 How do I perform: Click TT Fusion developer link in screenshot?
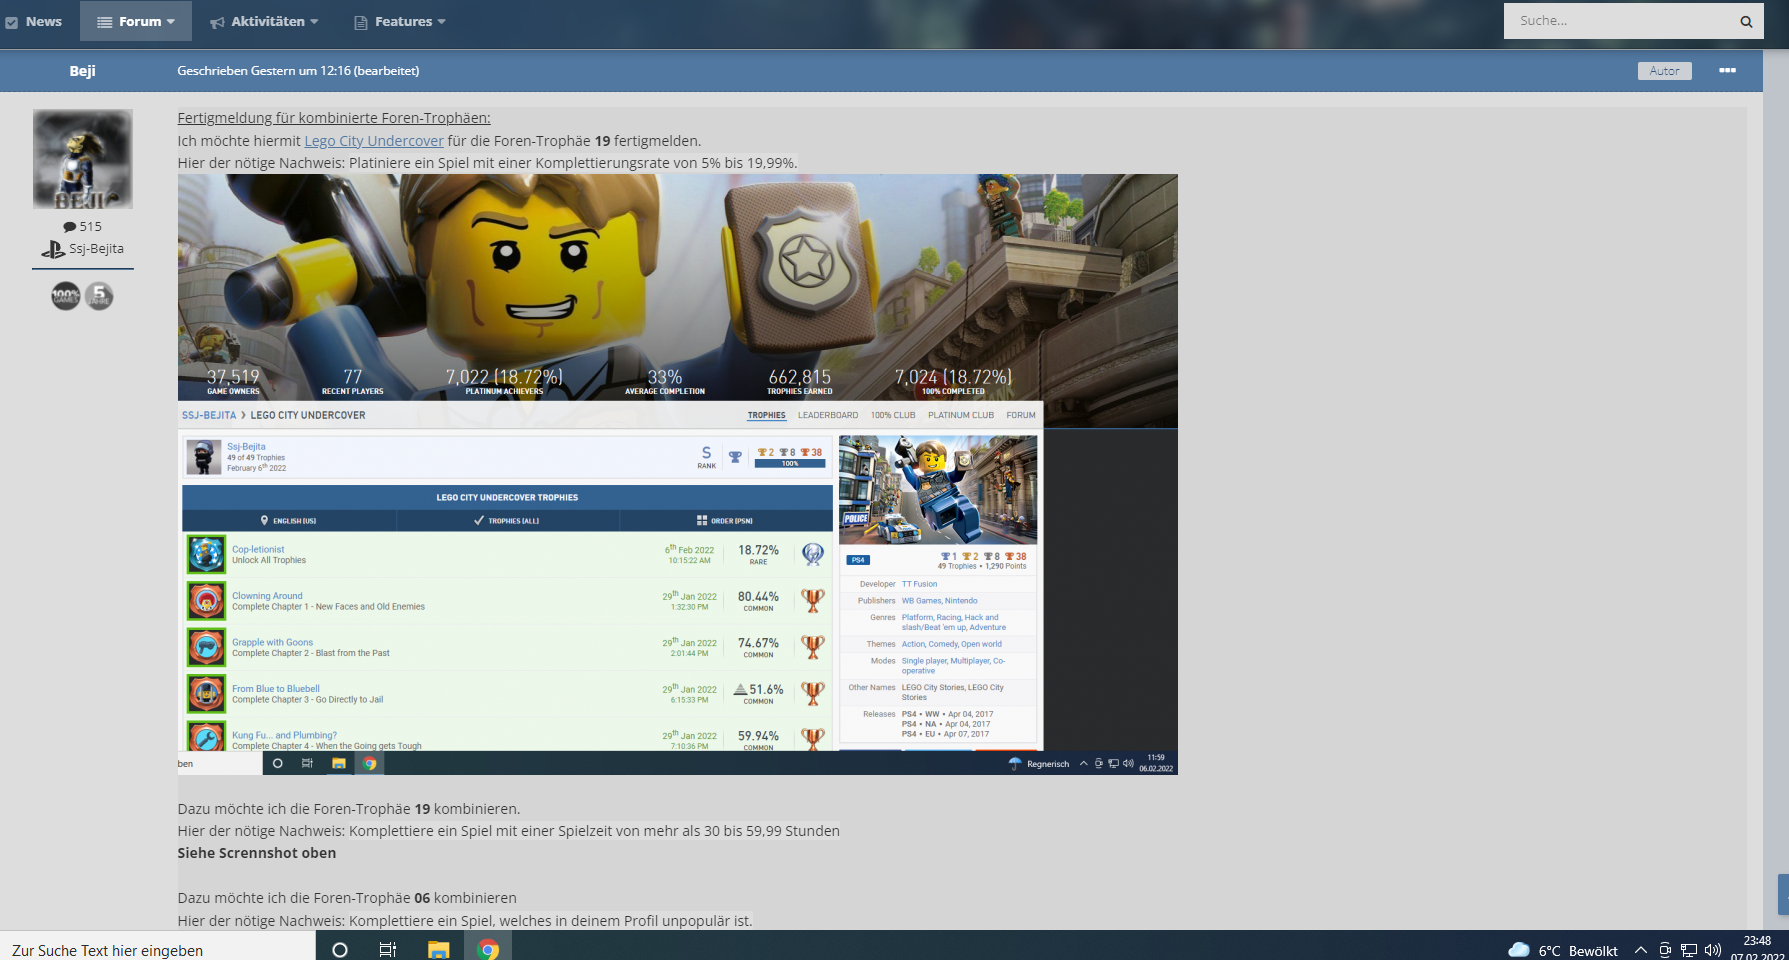(x=919, y=584)
